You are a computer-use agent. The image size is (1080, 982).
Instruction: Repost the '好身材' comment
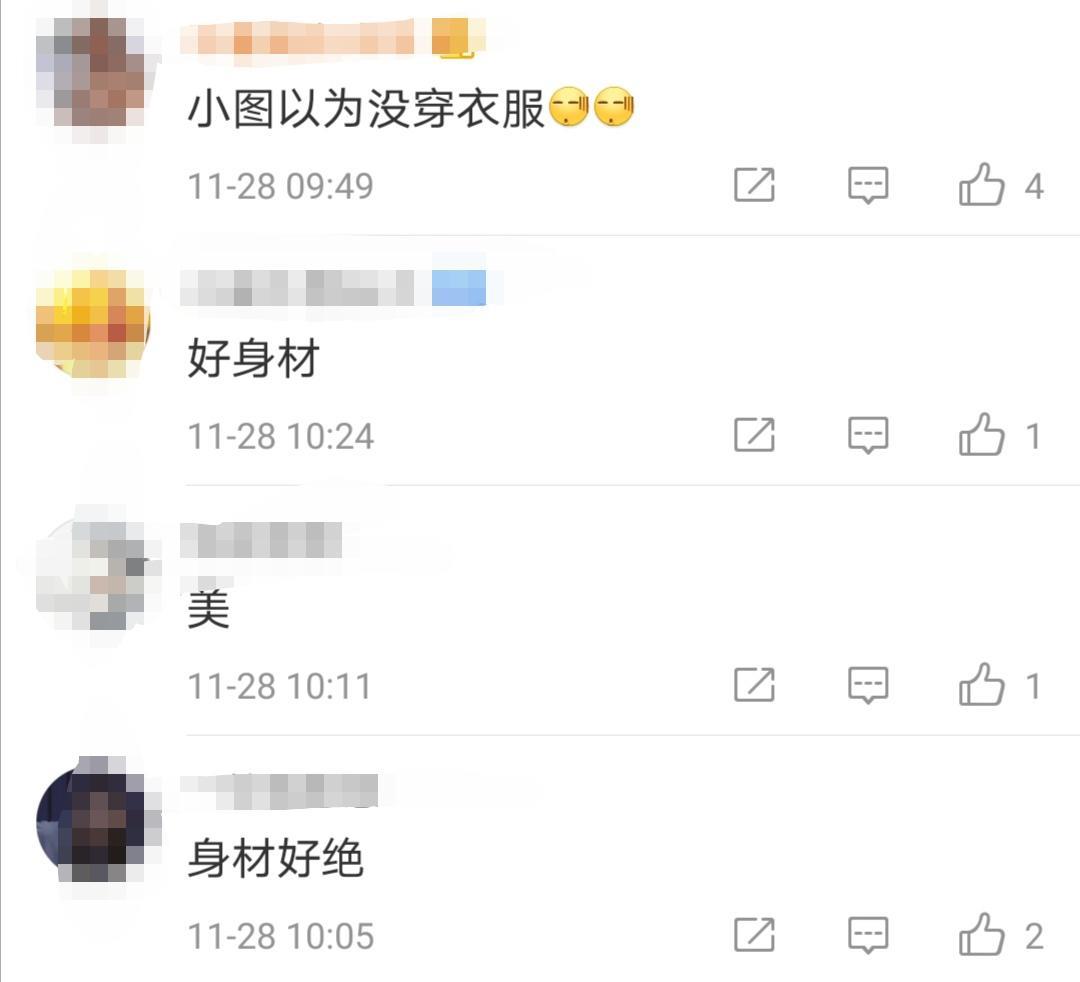click(x=754, y=435)
